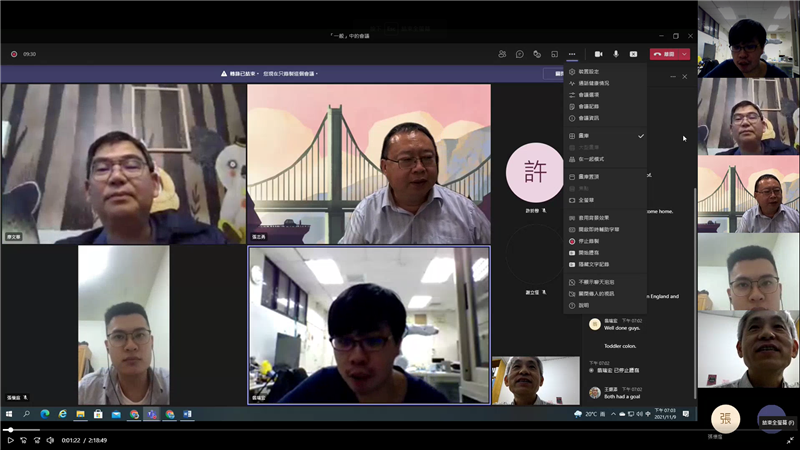Open the meeting chat icon
The width and height of the screenshot is (800, 450).
[x=519, y=54]
